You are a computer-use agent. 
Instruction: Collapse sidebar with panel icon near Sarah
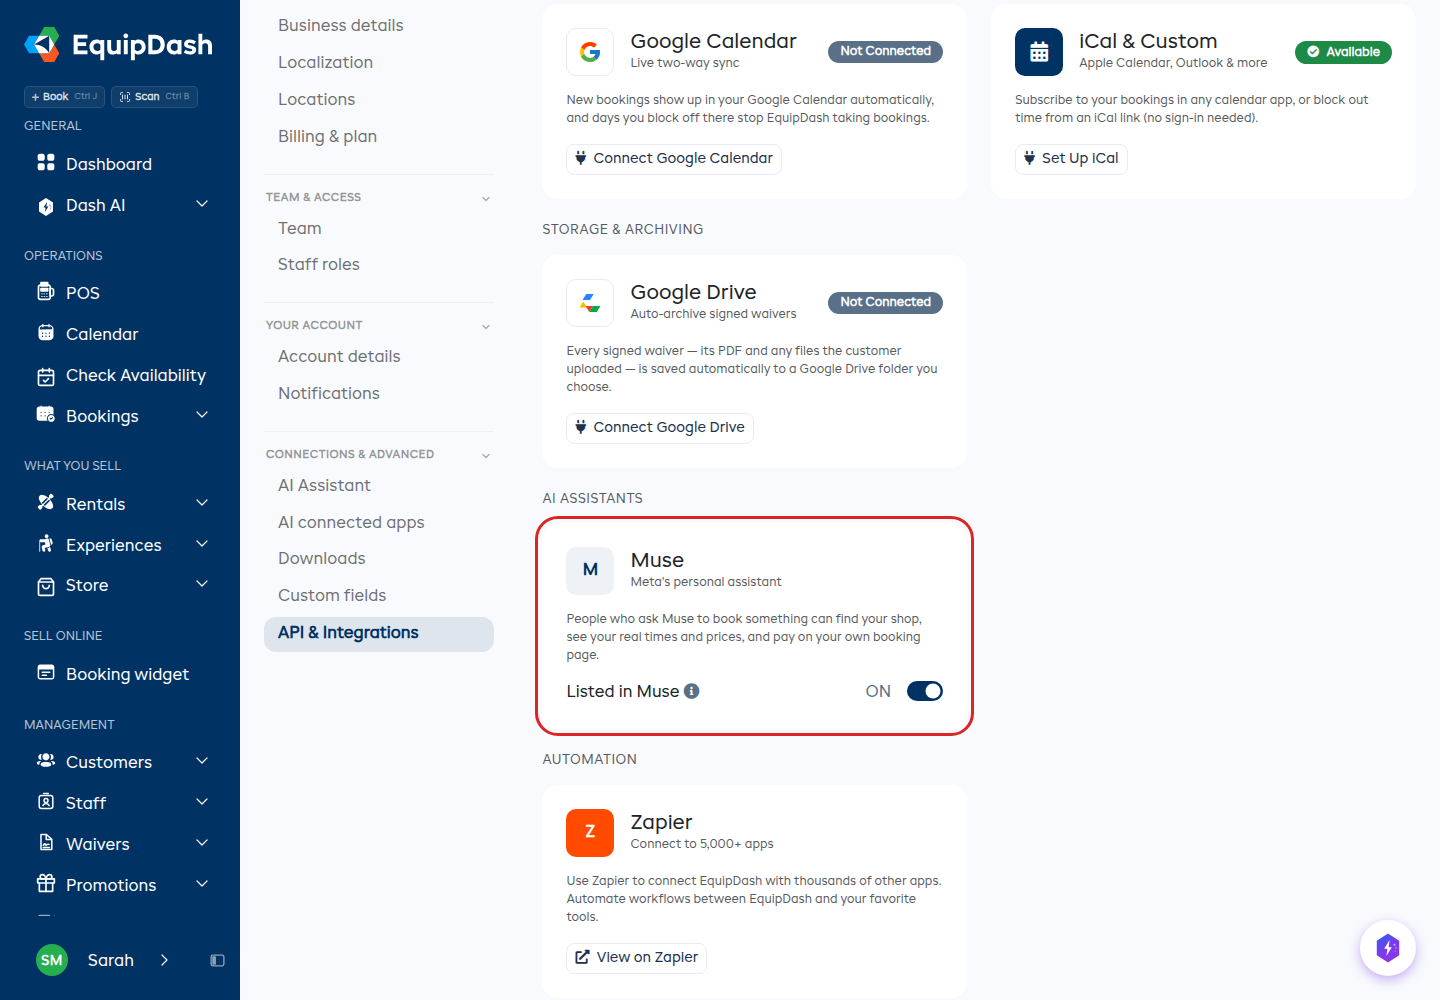[x=217, y=960]
